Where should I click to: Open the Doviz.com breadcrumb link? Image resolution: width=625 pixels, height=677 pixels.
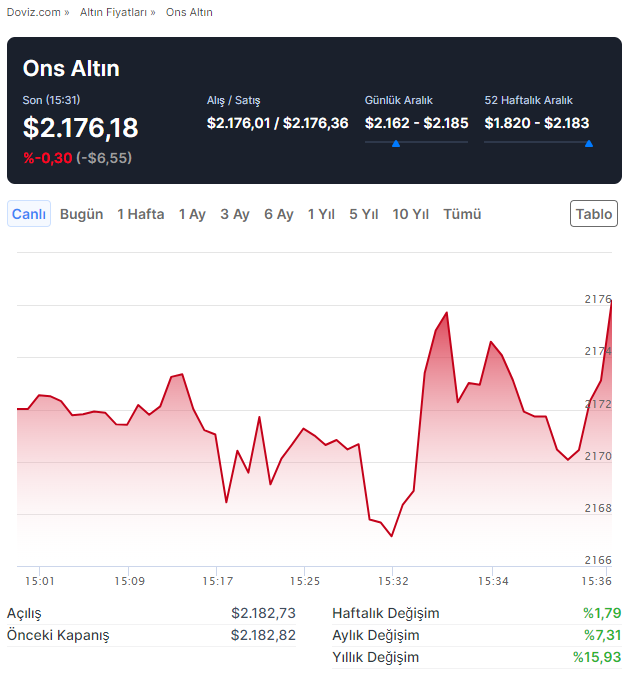(x=33, y=12)
